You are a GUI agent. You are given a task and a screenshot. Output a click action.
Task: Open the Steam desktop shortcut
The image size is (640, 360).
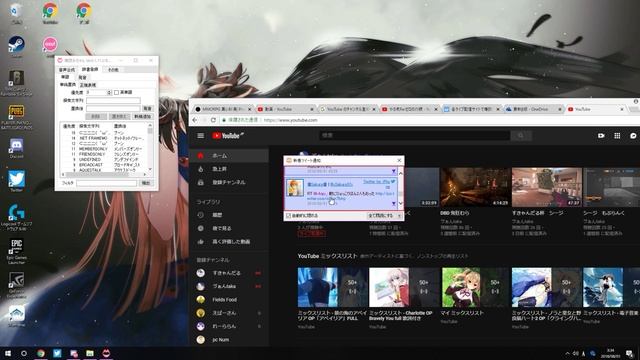[x=16, y=46]
